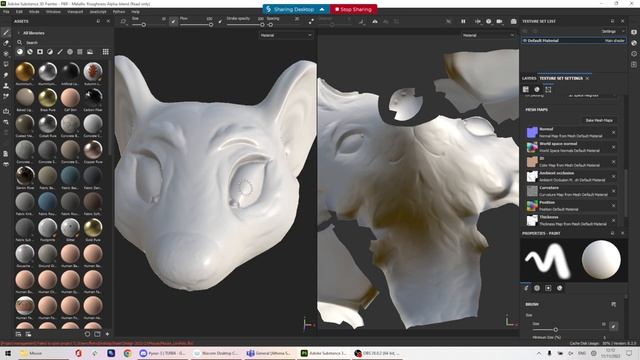Open the 3D viewport Material dropdown

pos(286,36)
